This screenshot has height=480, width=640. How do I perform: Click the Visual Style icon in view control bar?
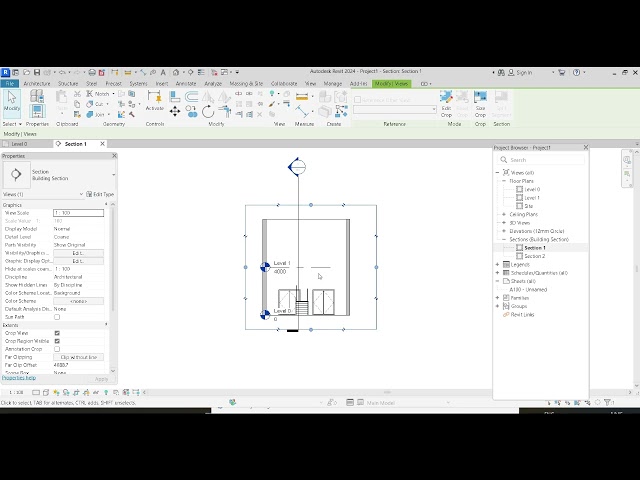click(x=46, y=393)
